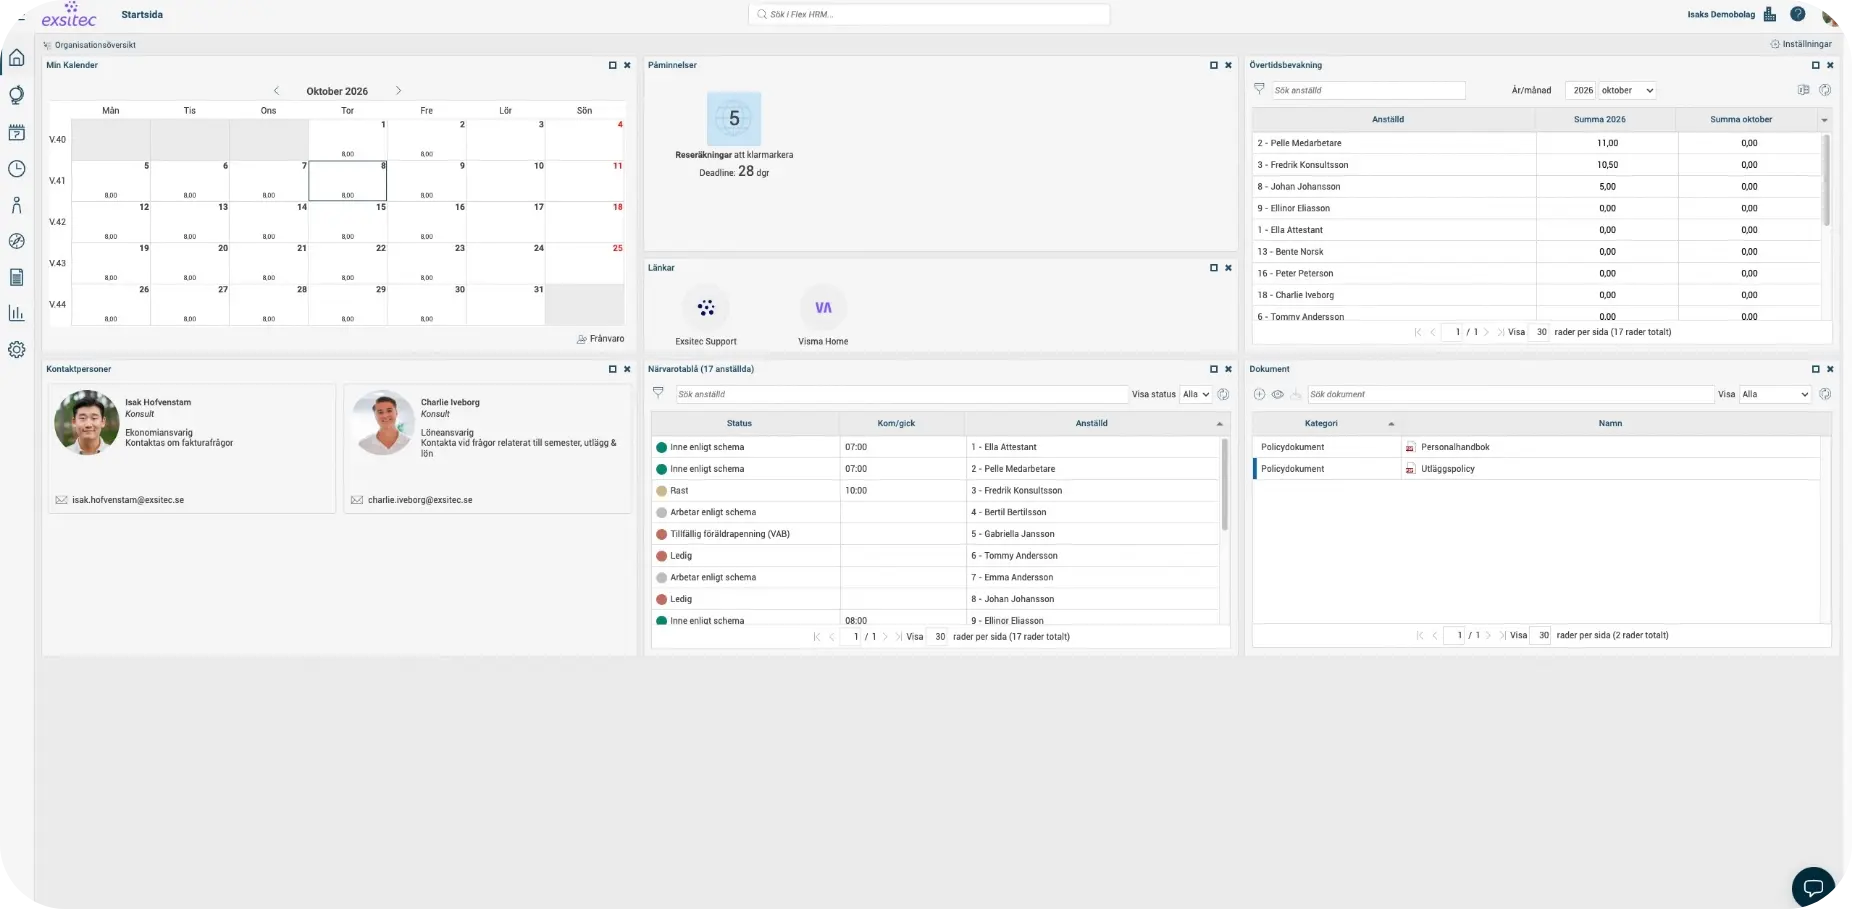Image resolution: width=1852 pixels, height=909 pixels.
Task: Open column menu arrow in Övertidsbevakning header
Action: point(1824,120)
